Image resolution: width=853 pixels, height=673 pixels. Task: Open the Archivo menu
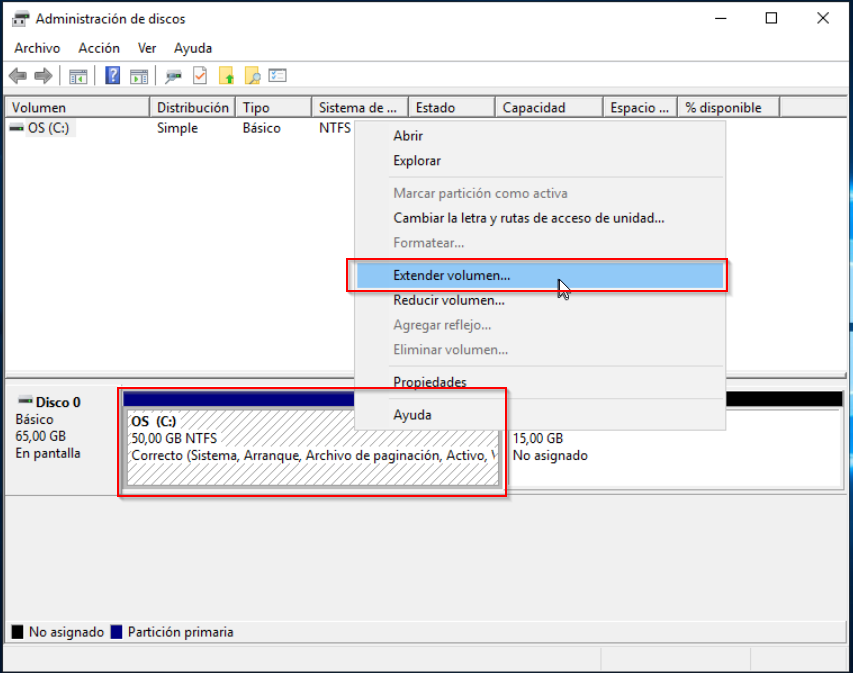coord(37,48)
